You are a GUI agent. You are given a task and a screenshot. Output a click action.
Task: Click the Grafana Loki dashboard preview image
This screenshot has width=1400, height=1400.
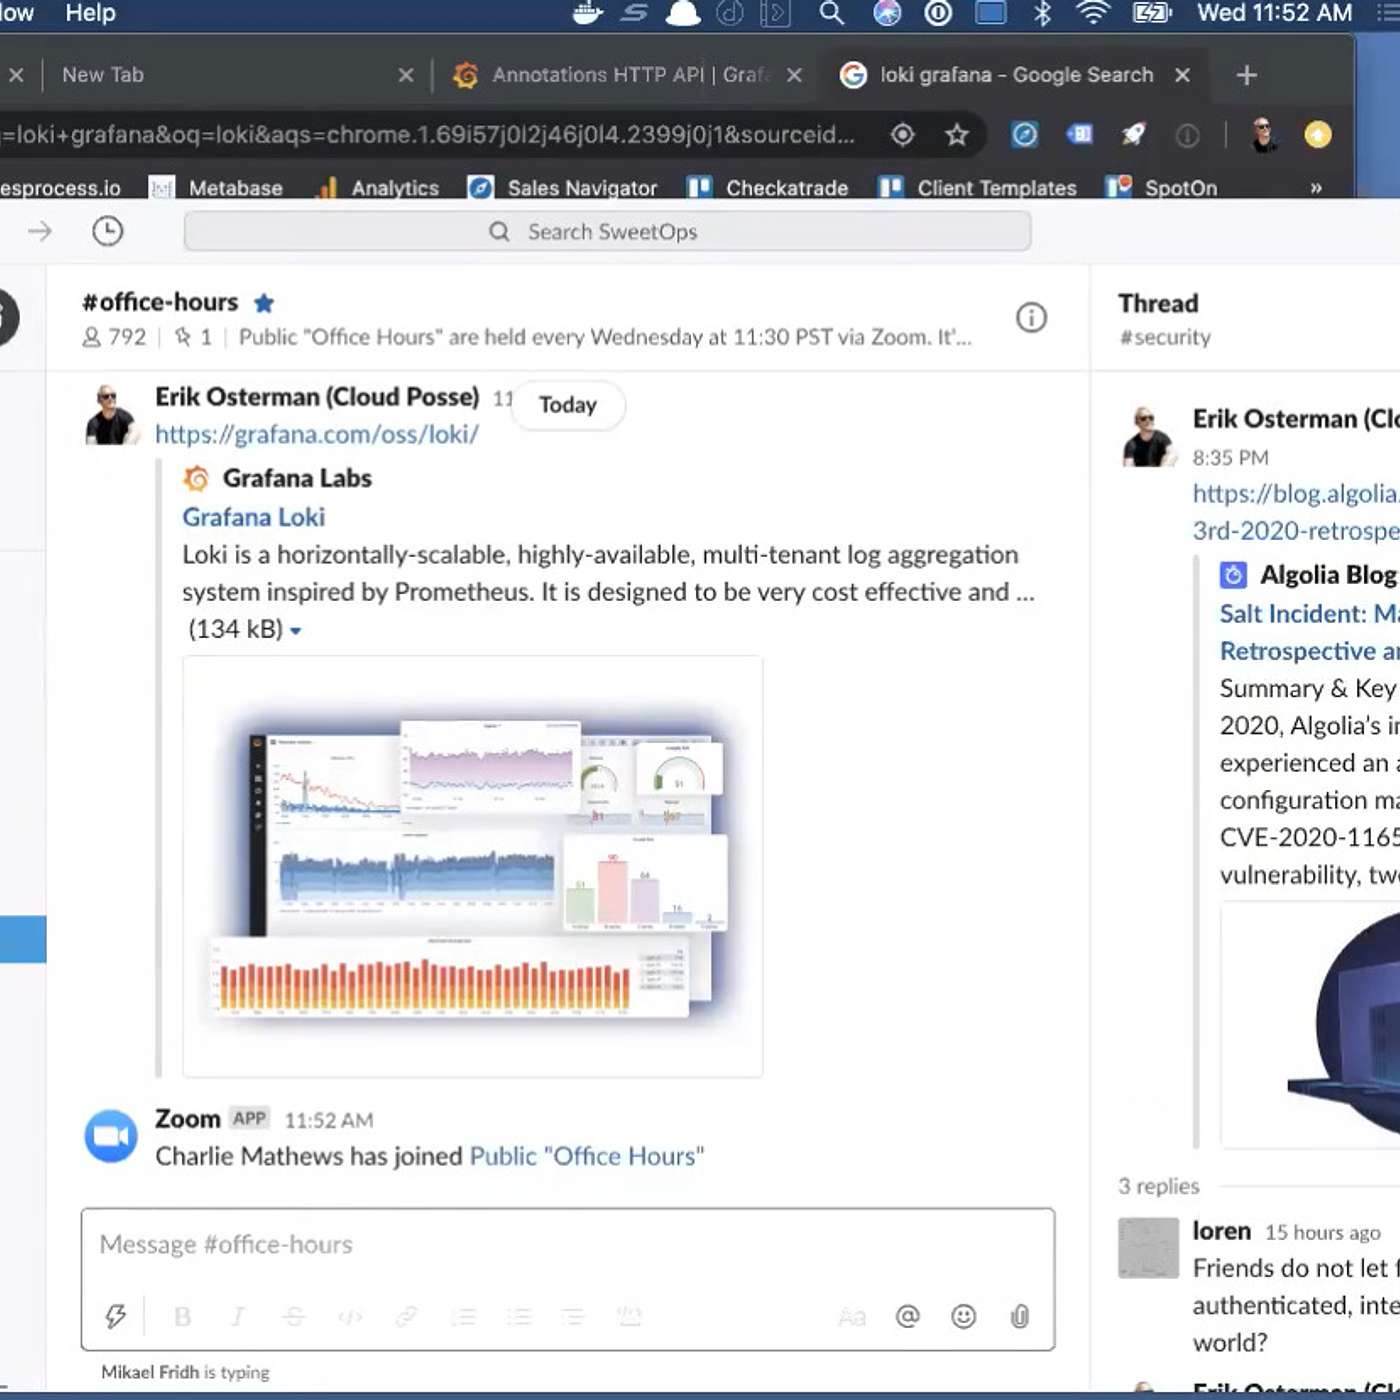(472, 866)
